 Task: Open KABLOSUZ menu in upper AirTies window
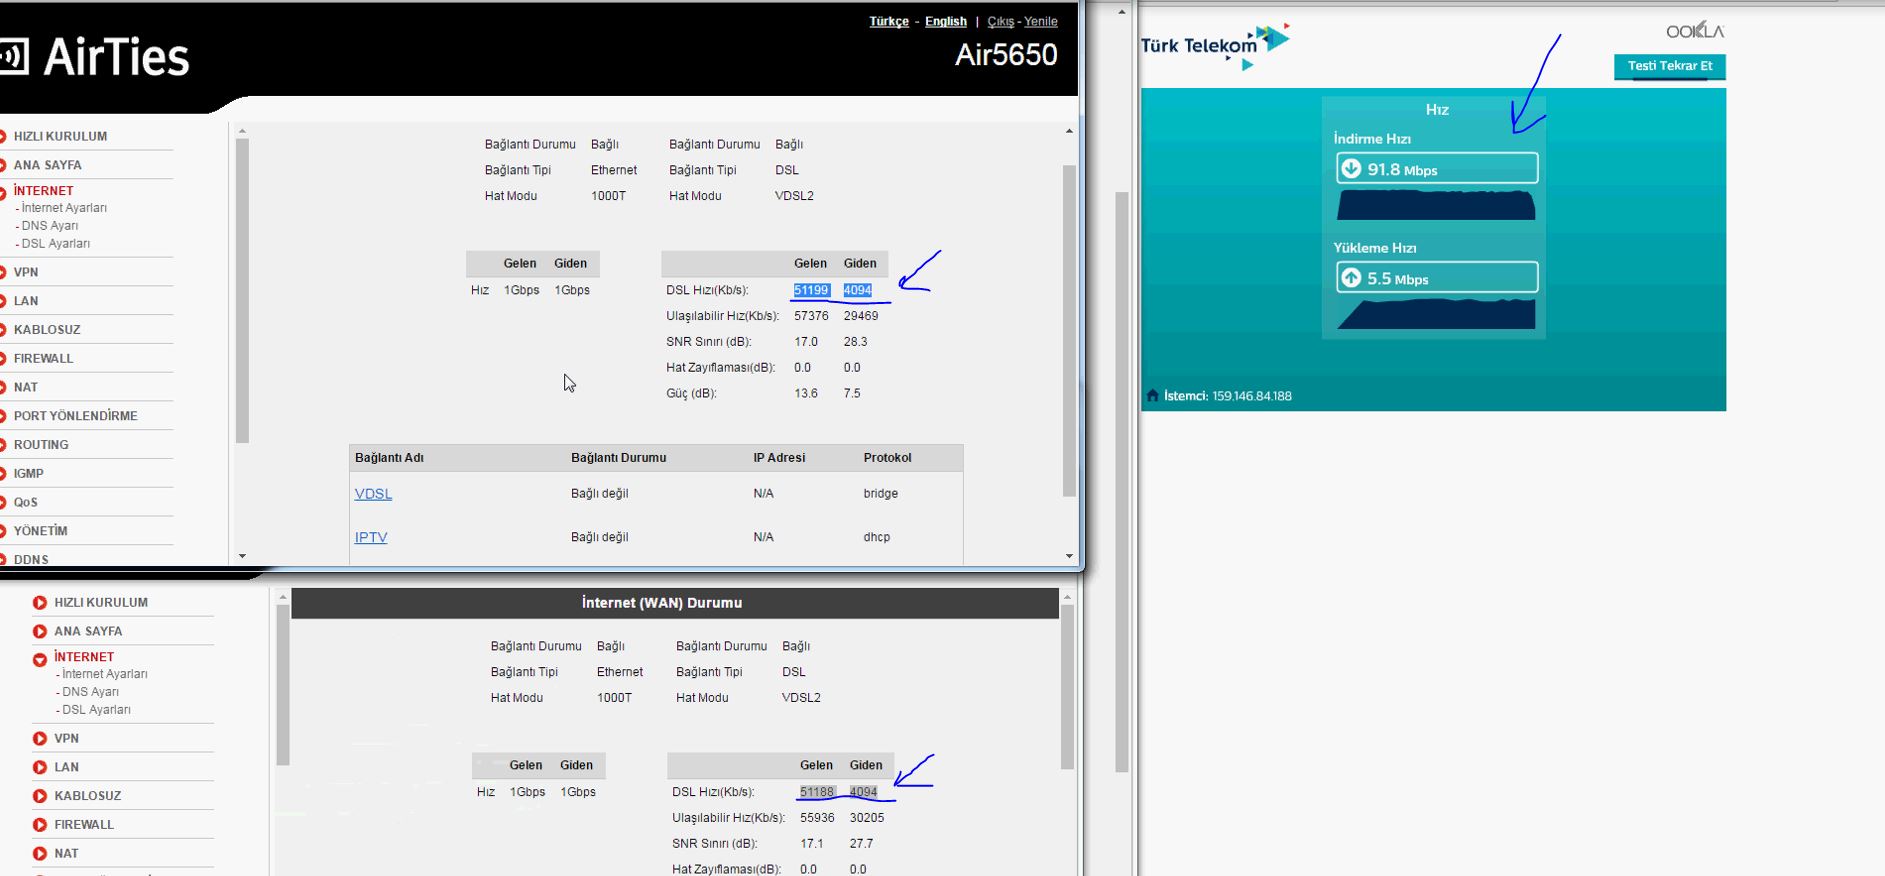[x=47, y=330]
